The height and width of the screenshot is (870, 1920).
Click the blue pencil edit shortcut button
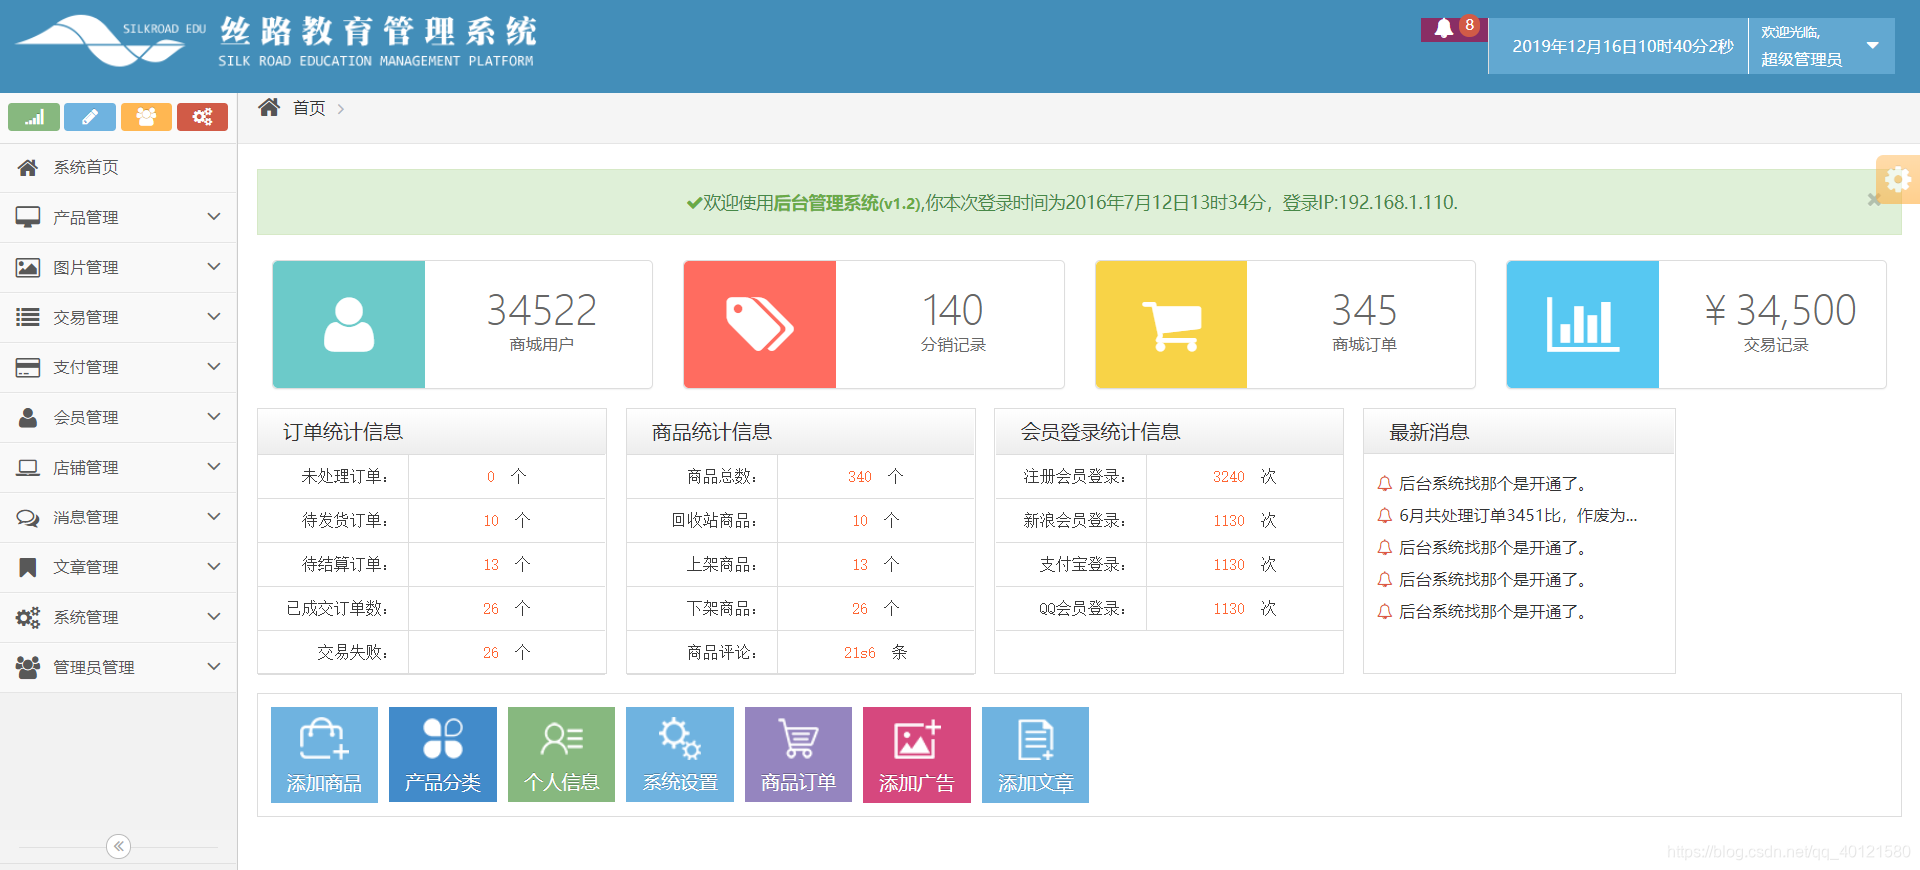[90, 117]
